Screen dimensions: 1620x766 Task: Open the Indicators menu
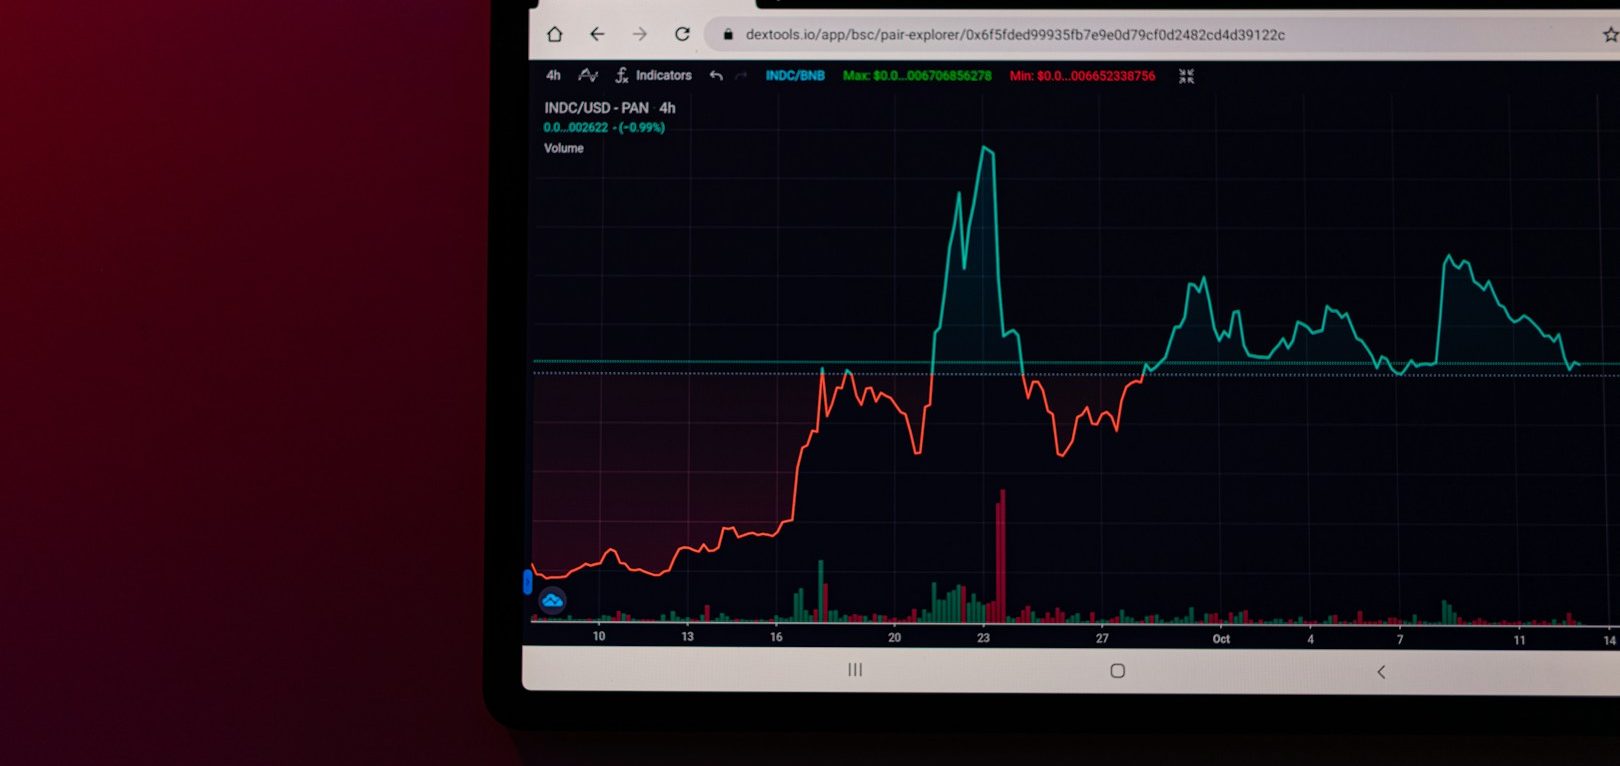(654, 75)
